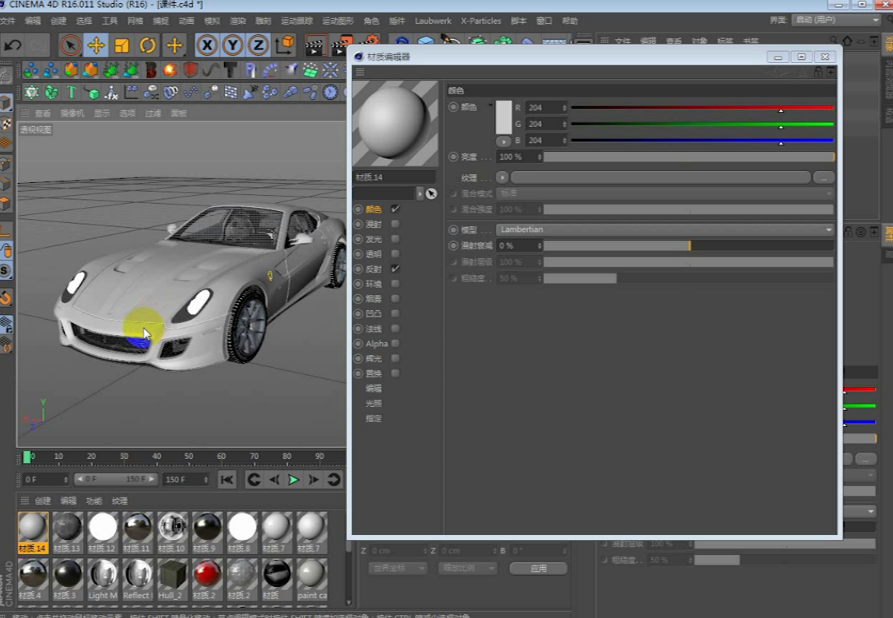Image resolution: width=893 pixels, height=618 pixels.
Task: Enable the 置换 channel checkbox
Action: click(x=395, y=373)
